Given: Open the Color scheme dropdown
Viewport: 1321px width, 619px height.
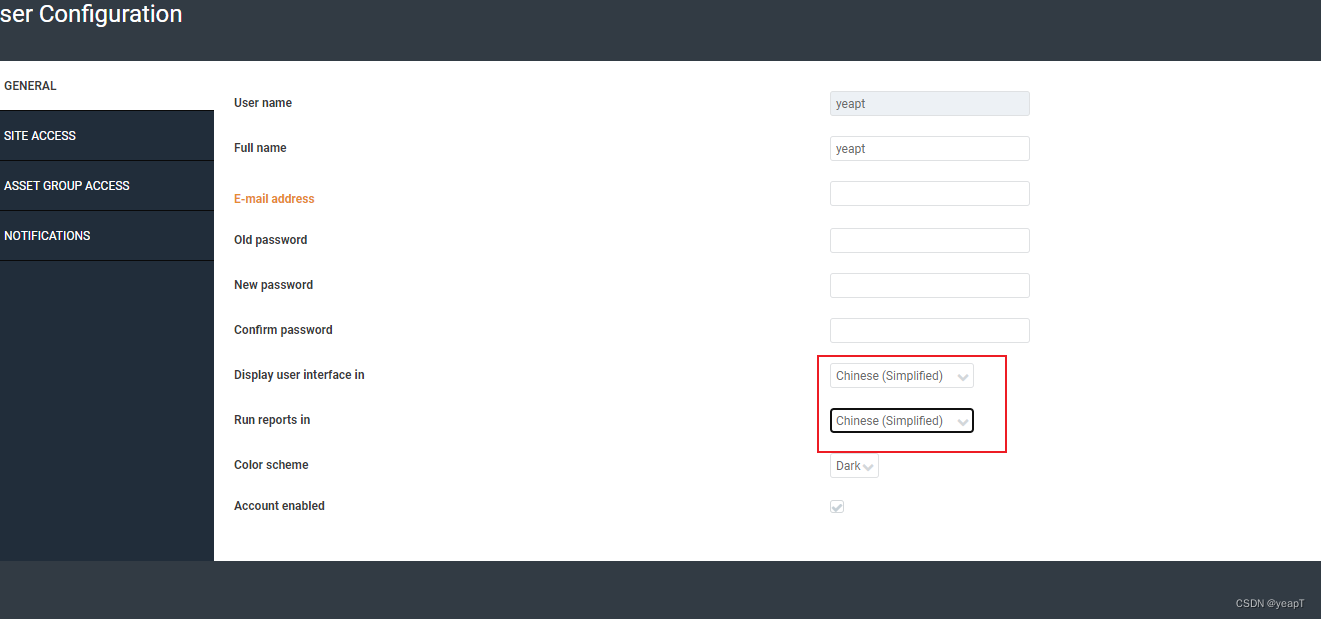Looking at the screenshot, I should pyautogui.click(x=854, y=466).
